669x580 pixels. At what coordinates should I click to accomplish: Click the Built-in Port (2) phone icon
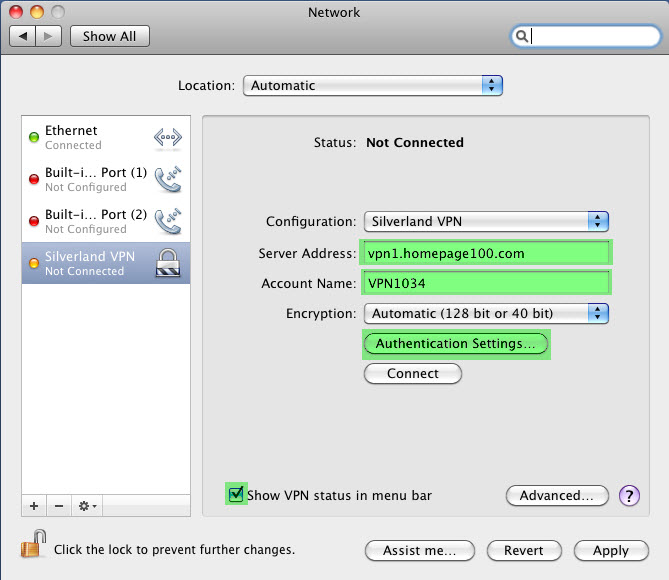[x=168, y=221]
